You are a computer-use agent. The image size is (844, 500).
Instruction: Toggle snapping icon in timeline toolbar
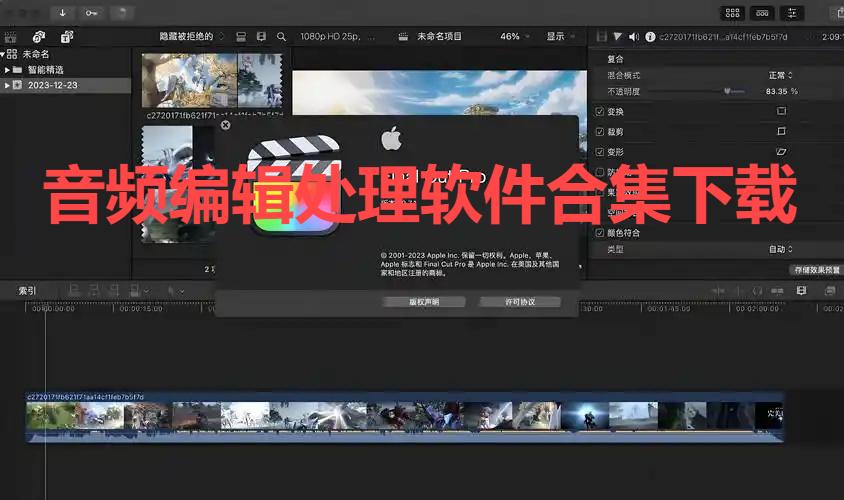(x=777, y=291)
